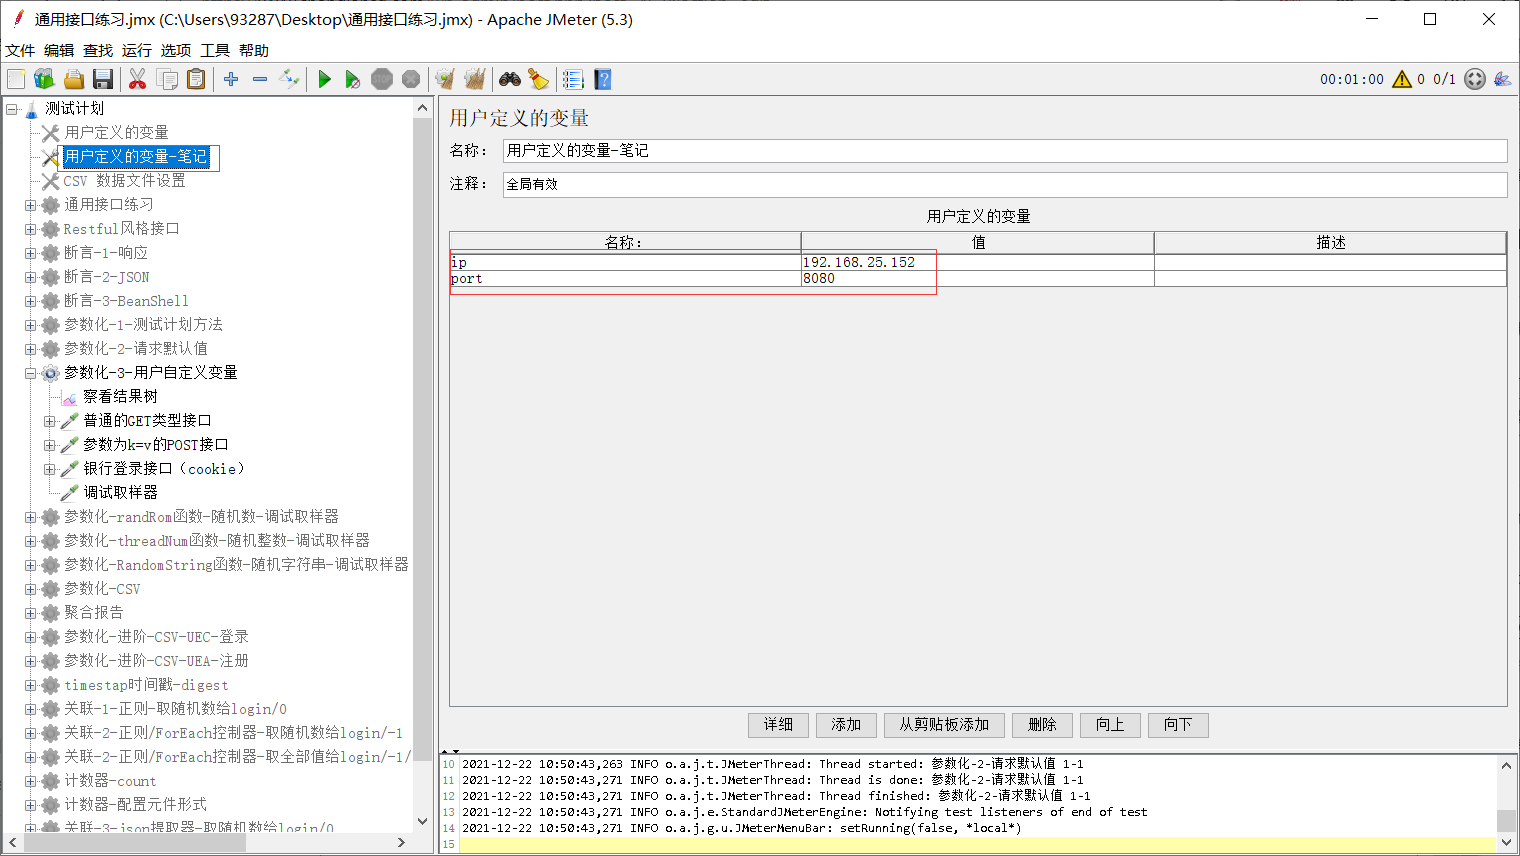Click the 向上 button
The image size is (1520, 856).
point(1110,725)
